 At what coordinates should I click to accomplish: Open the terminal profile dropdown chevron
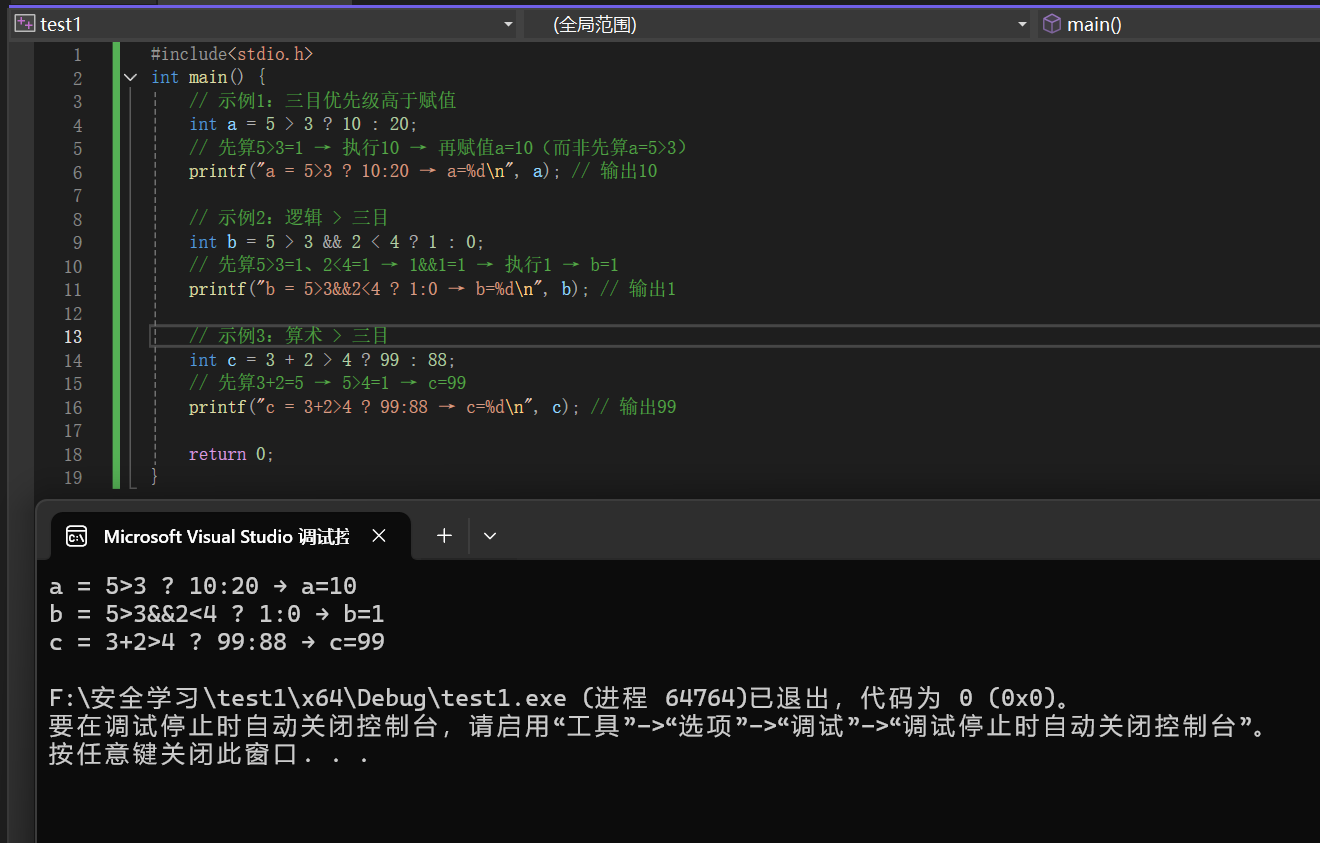point(490,536)
